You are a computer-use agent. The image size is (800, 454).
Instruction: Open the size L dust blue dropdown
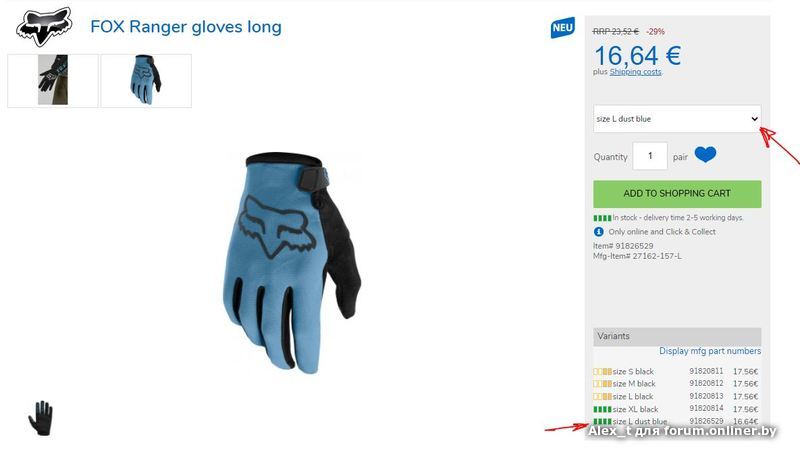677,119
